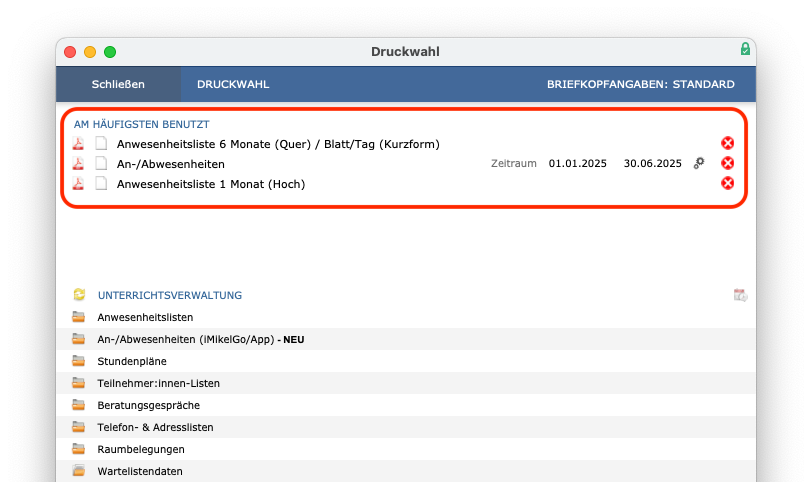
Task: Expand Raumbelegungen folder icon
Action: coord(79,449)
